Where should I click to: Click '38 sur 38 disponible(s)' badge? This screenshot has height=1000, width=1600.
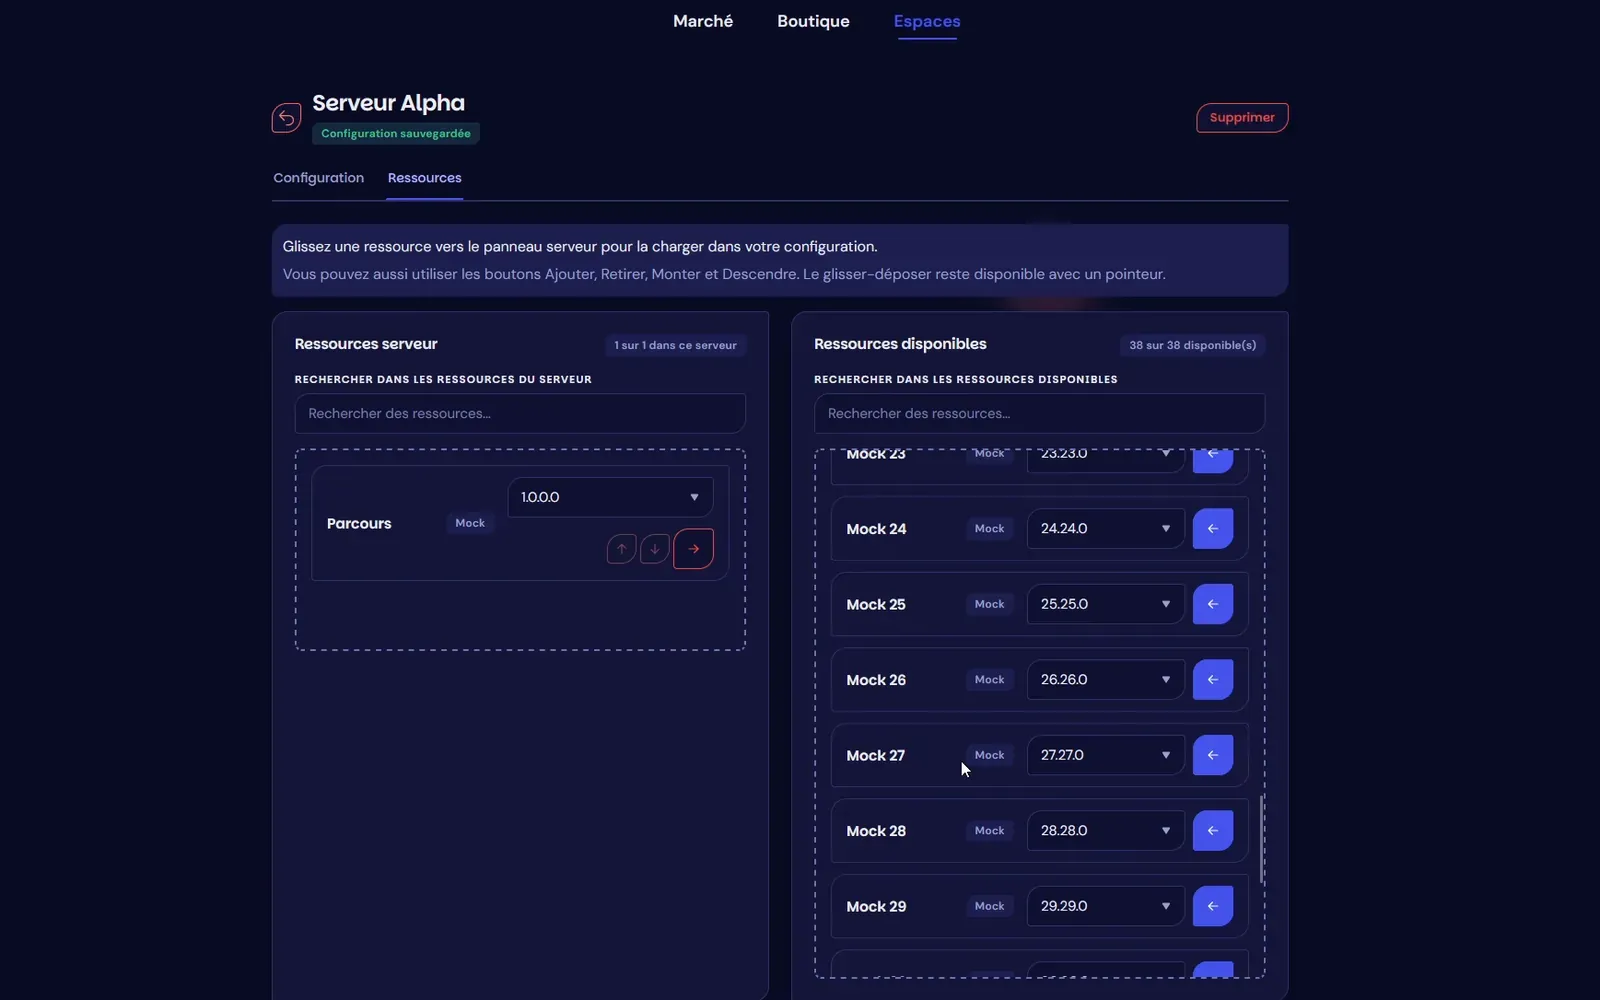click(x=1192, y=345)
